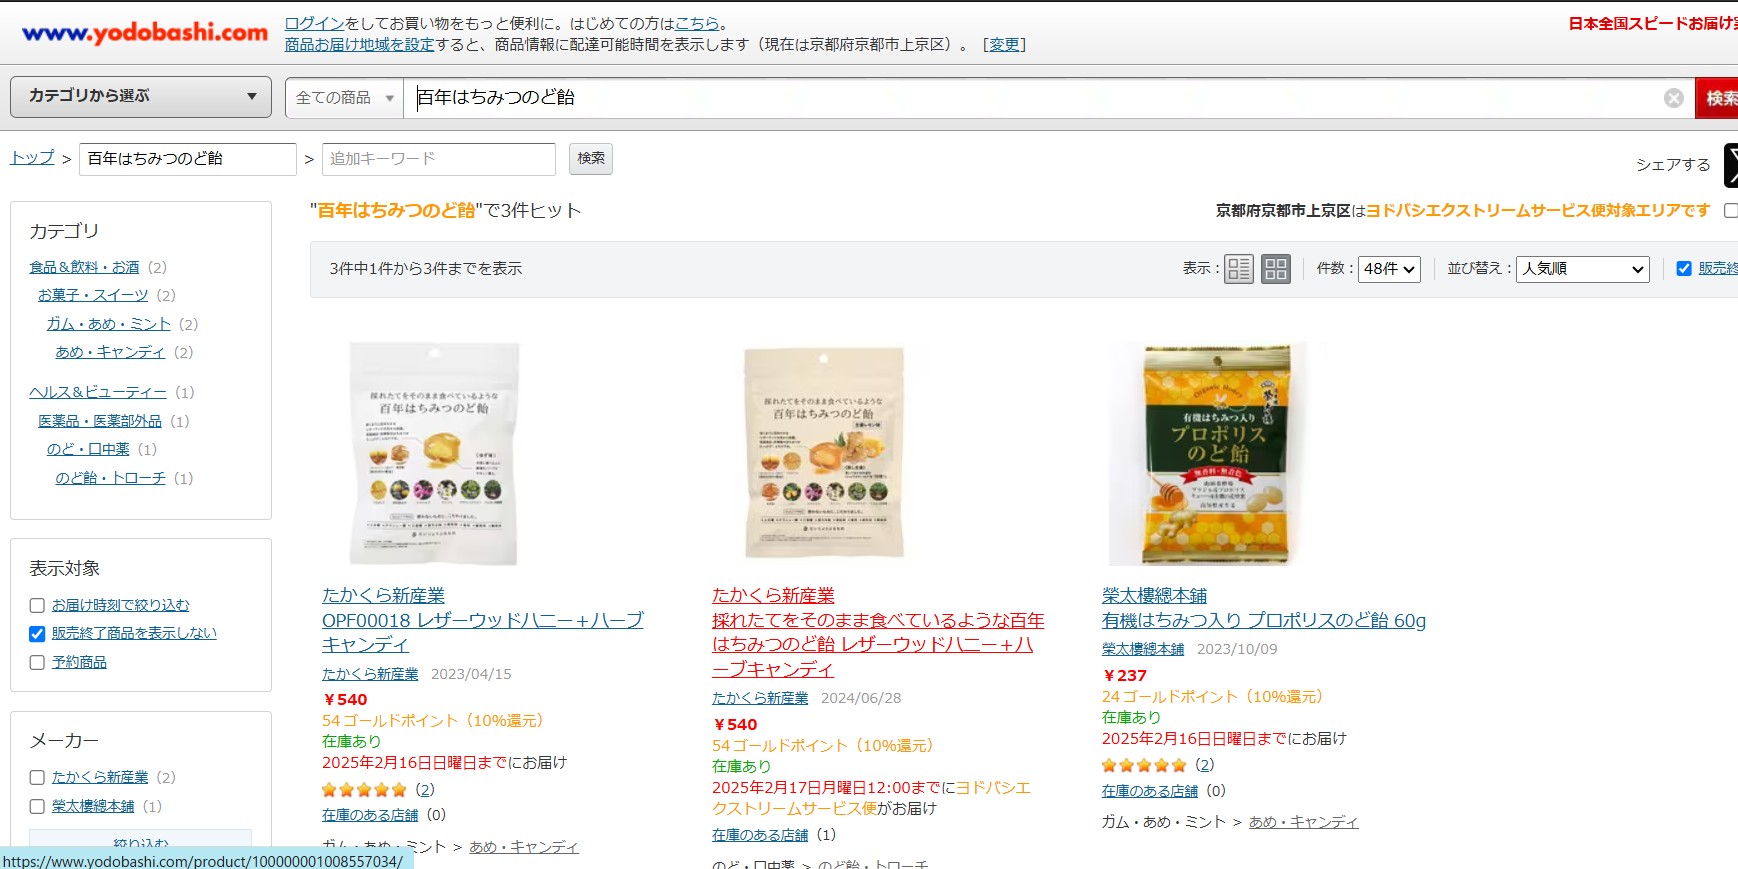The image size is (1738, 869).
Task: Switch to grid view display icon
Action: point(1275,269)
